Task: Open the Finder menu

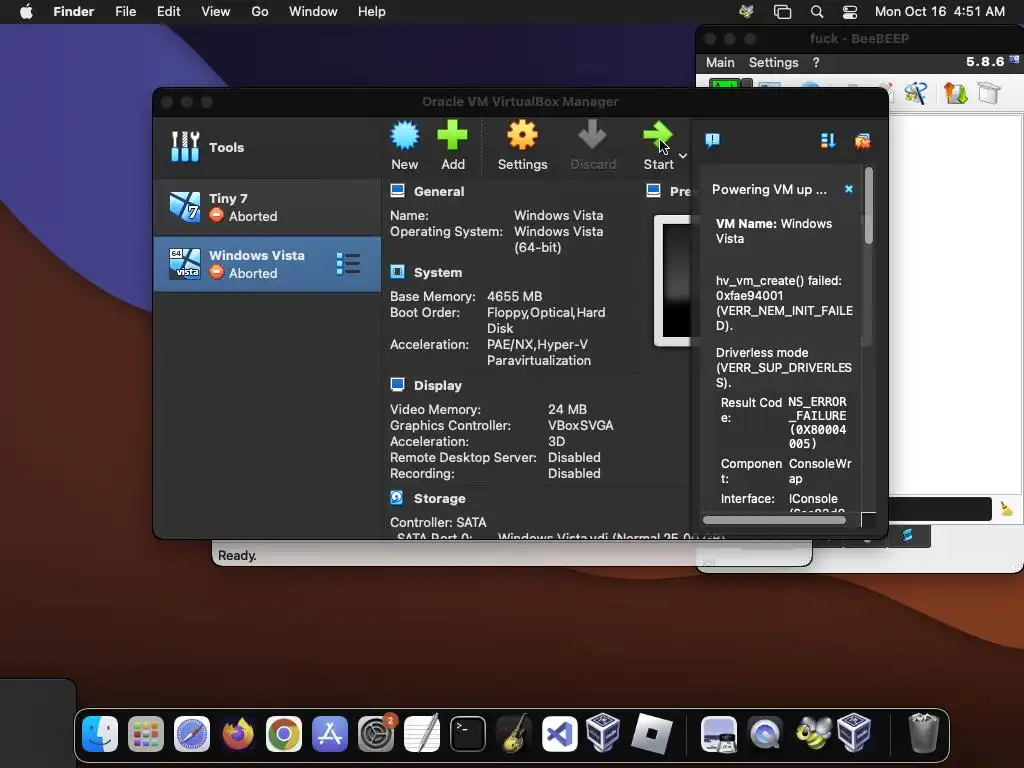Action: point(73,12)
